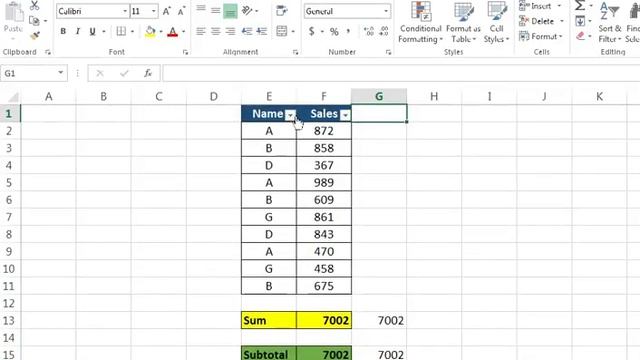
Task: Open the Calibri font name dropdown
Action: [x=125, y=11]
